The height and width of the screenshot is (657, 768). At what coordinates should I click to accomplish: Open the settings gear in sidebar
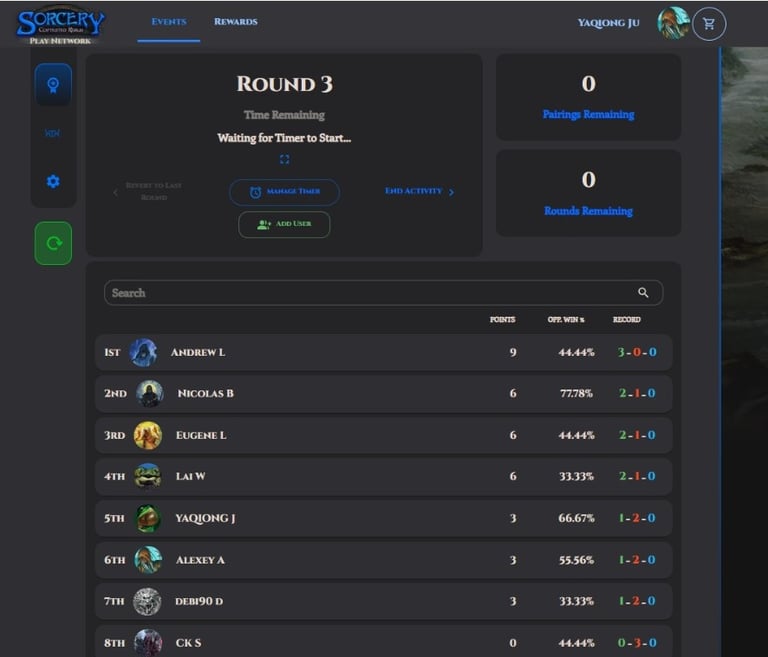pos(53,182)
